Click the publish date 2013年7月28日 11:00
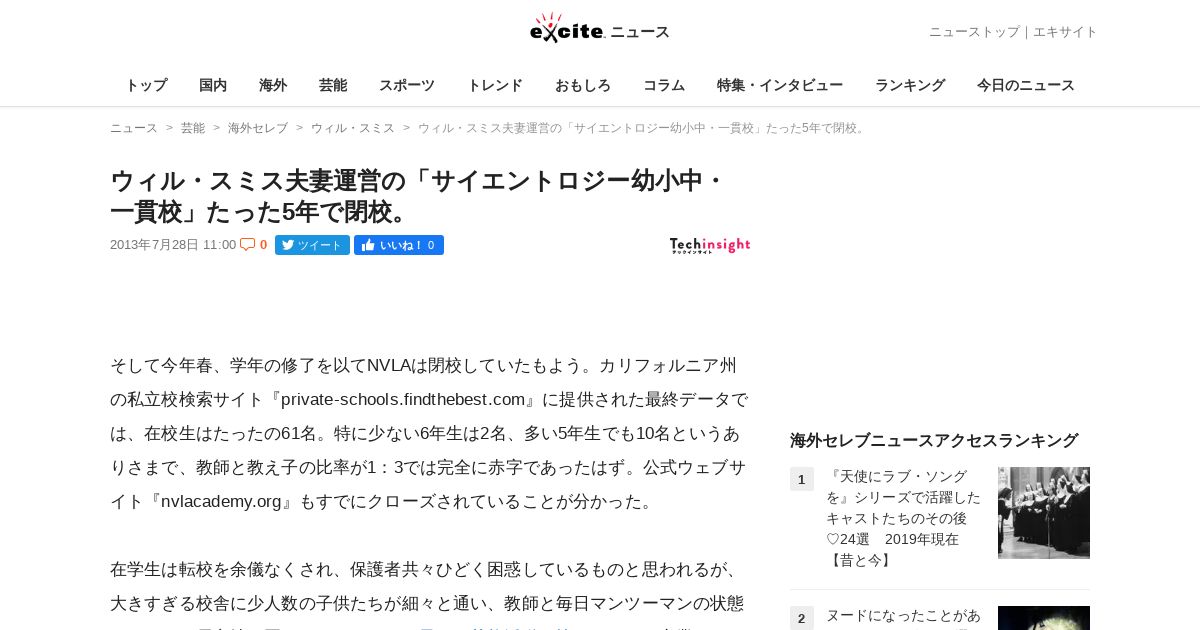Viewport: 1200px width, 630px height. pos(173,245)
